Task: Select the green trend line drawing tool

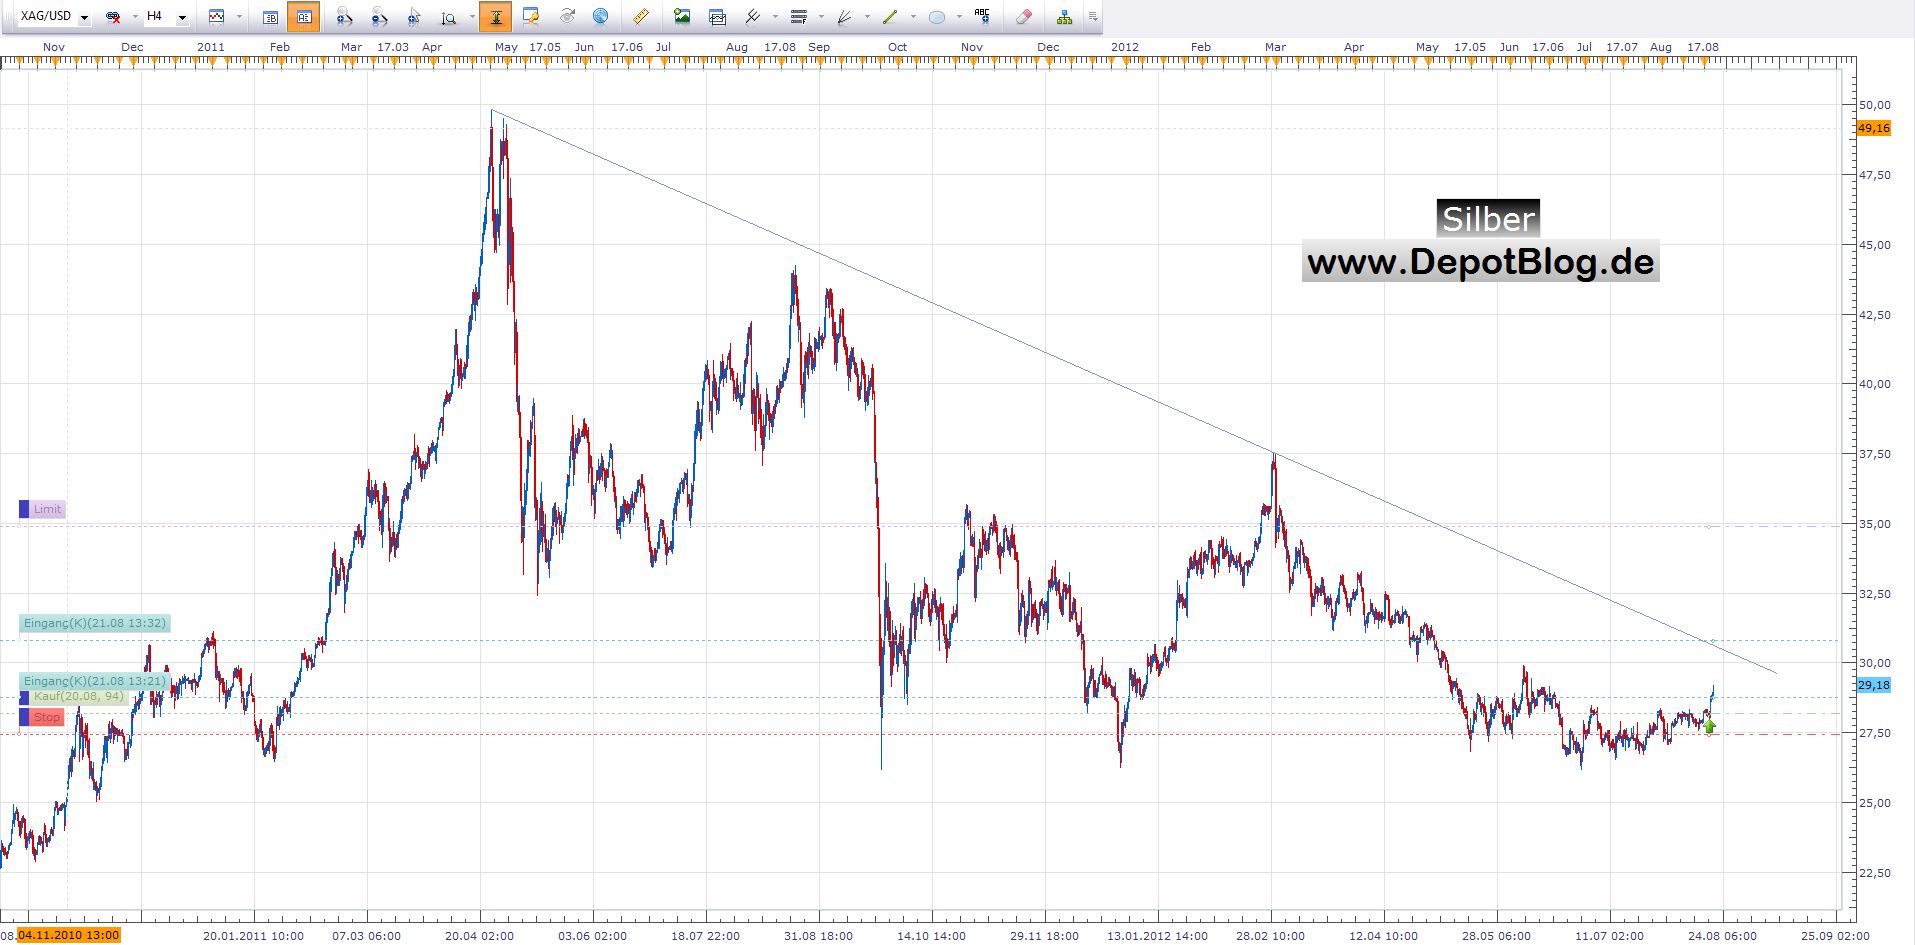Action: pyautogui.click(x=889, y=17)
